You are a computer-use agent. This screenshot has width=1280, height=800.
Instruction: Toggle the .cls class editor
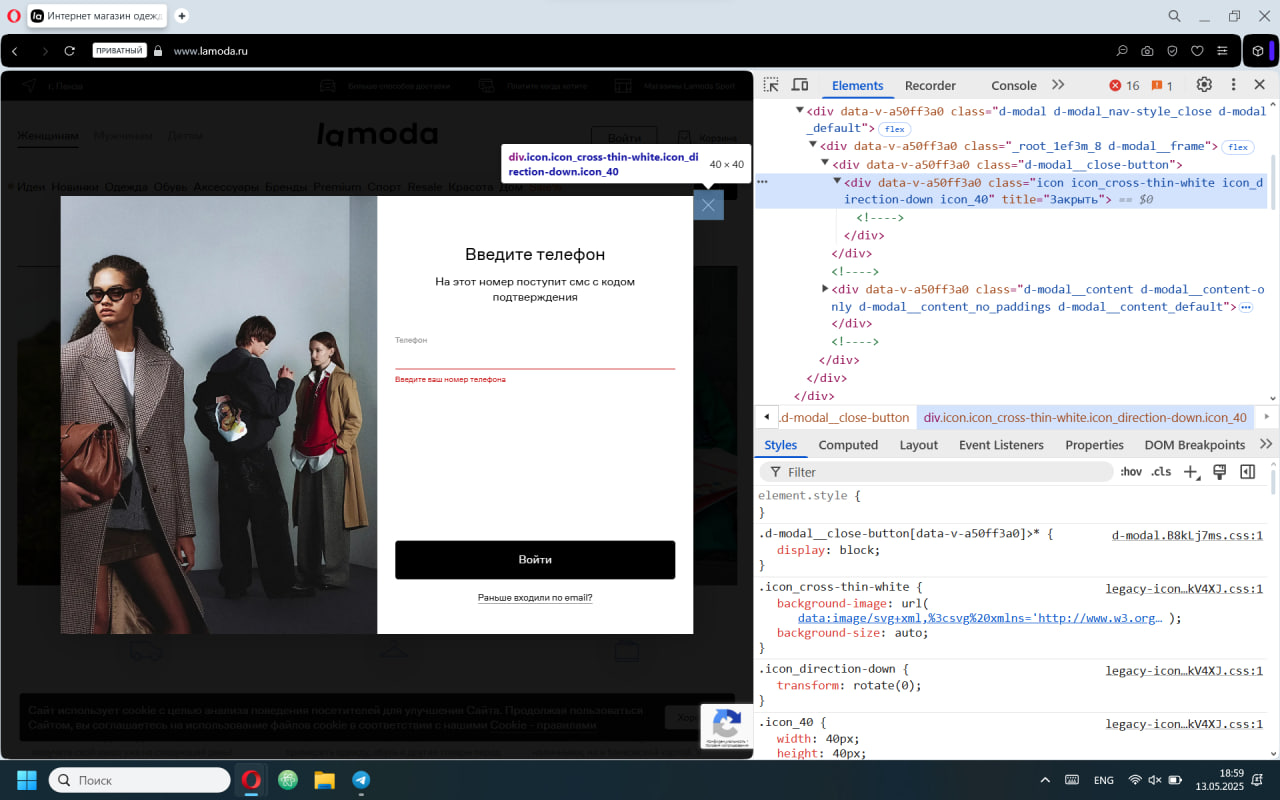1161,471
